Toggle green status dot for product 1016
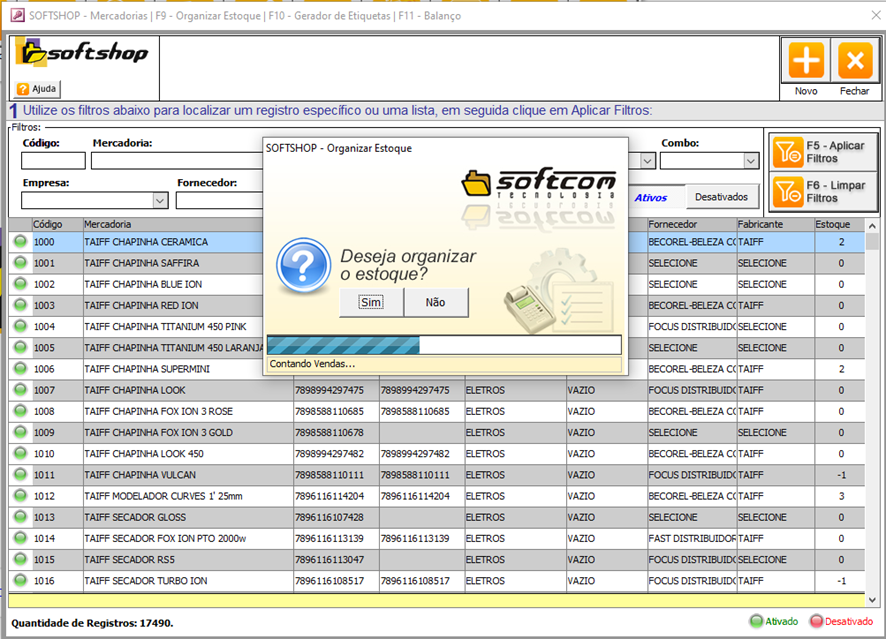The height and width of the screenshot is (639, 886). pos(20,581)
